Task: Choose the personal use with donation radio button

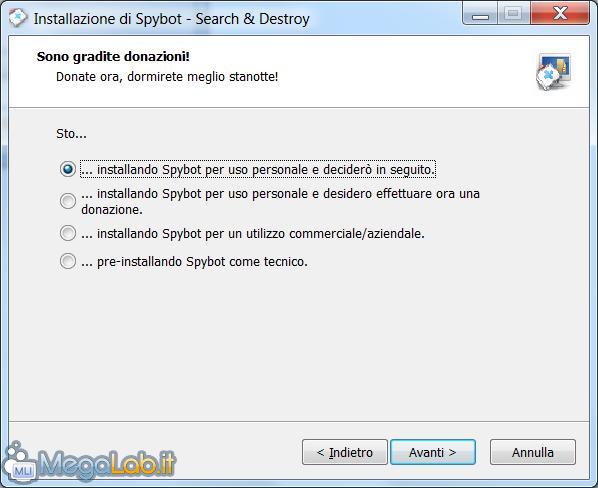Action: 68,201
